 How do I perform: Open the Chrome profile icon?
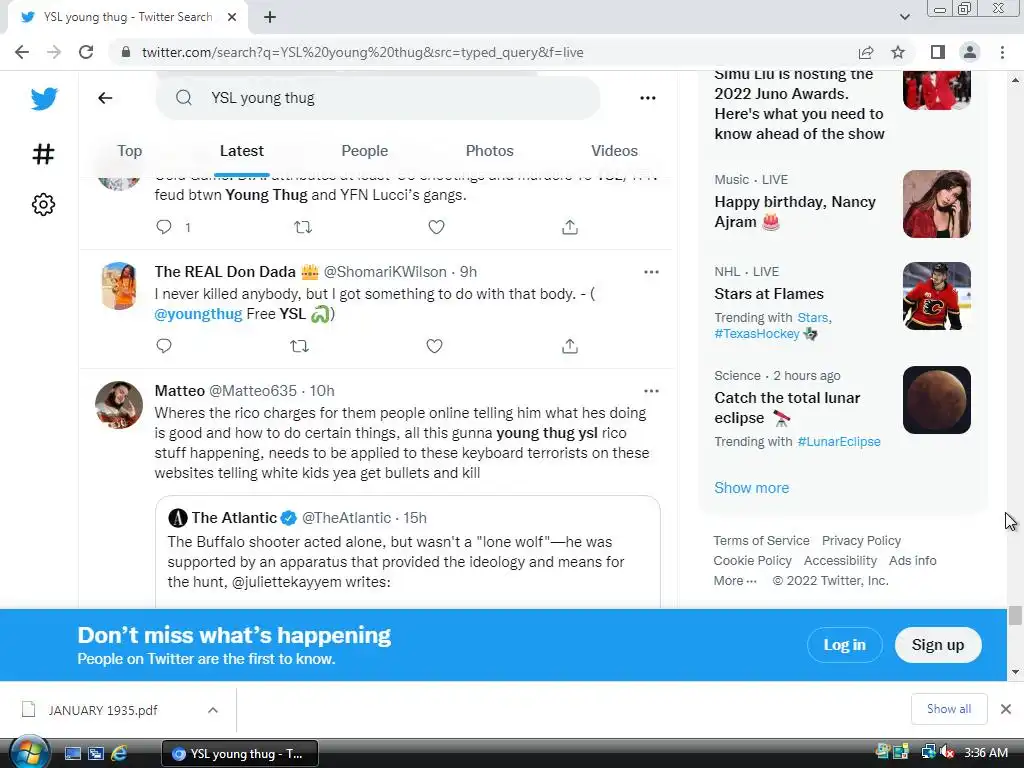[970, 52]
